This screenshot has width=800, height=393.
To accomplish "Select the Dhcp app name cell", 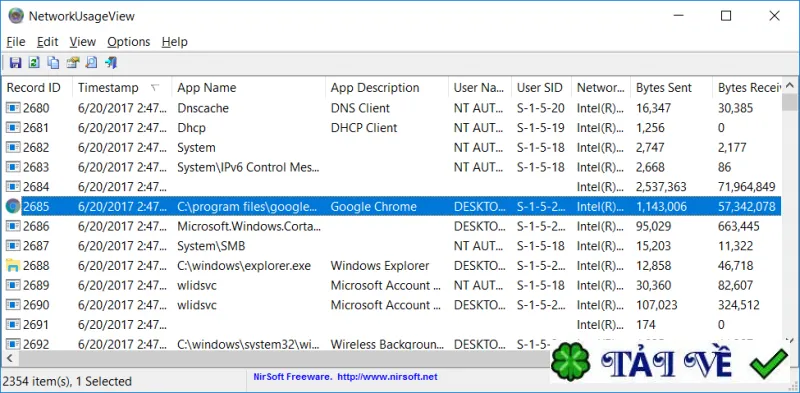I will click(191, 128).
